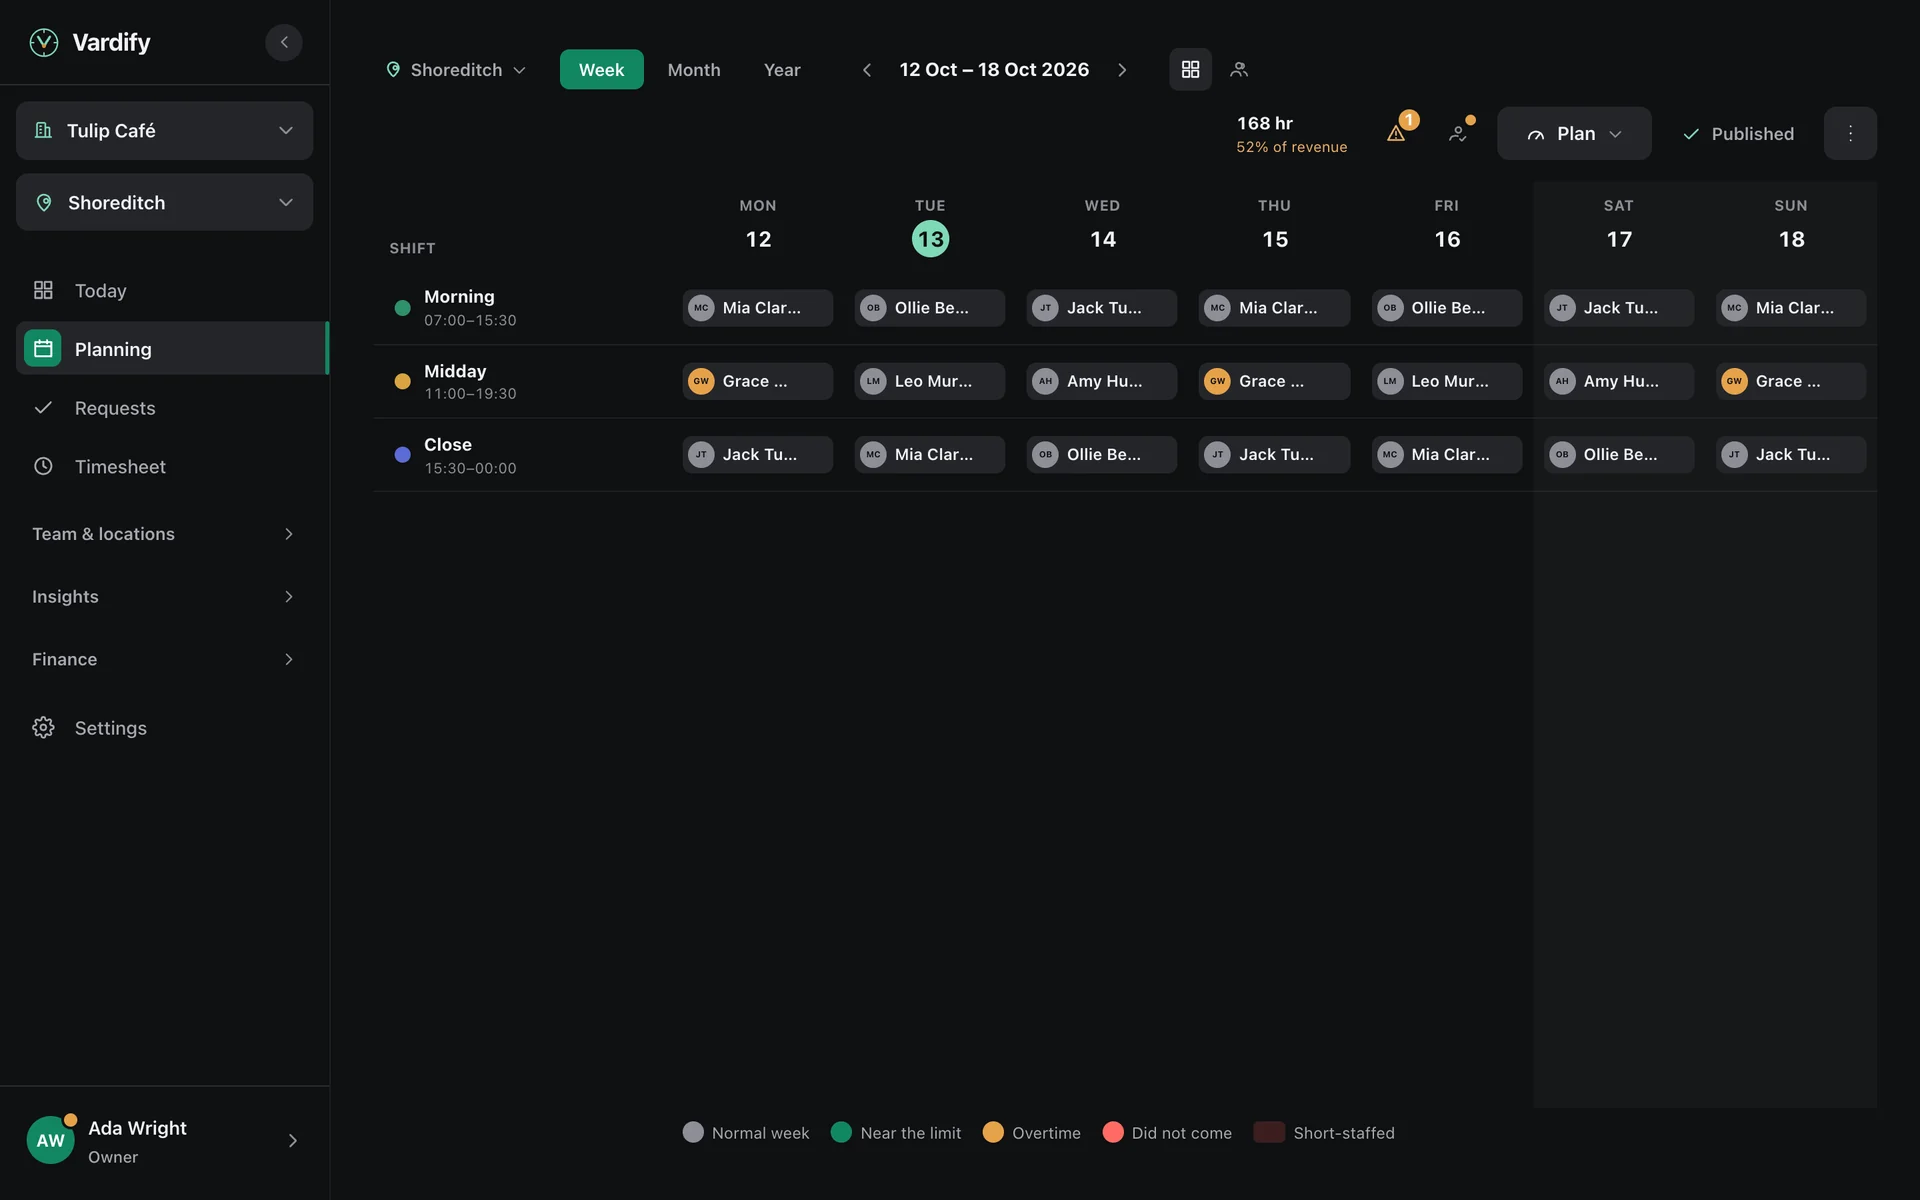The width and height of the screenshot is (1920, 1200).
Task: Click the 12 Oct – 18 Oct 2026 date range
Action: pos(994,70)
